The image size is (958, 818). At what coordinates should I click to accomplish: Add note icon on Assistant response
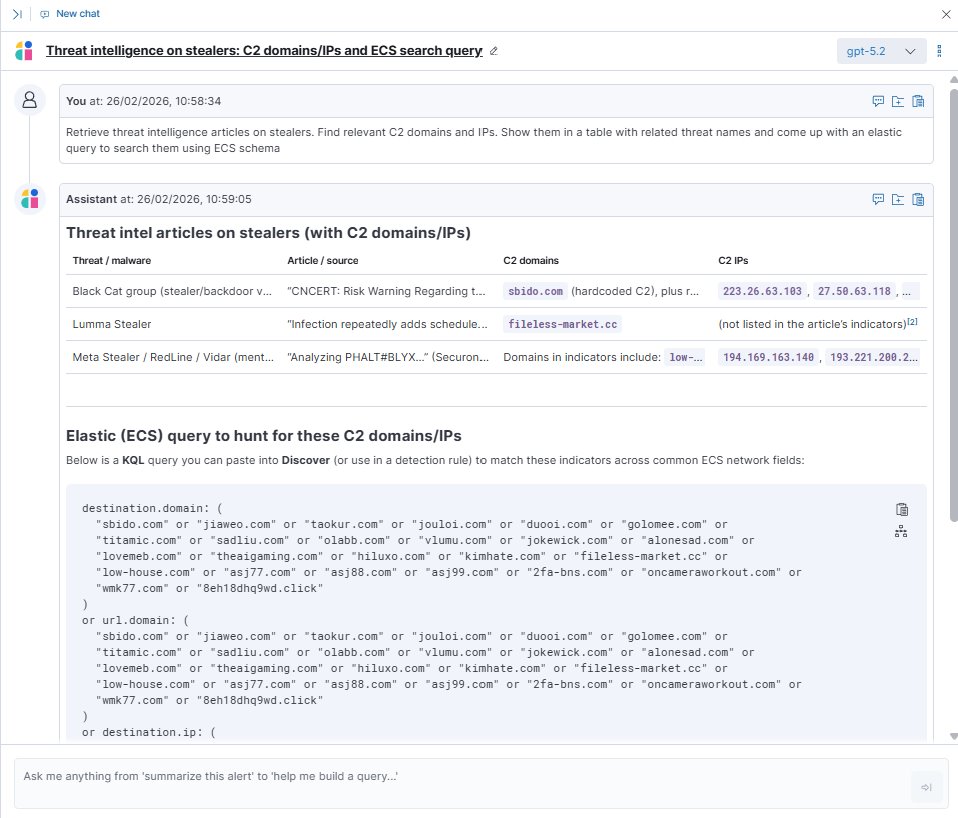[878, 199]
